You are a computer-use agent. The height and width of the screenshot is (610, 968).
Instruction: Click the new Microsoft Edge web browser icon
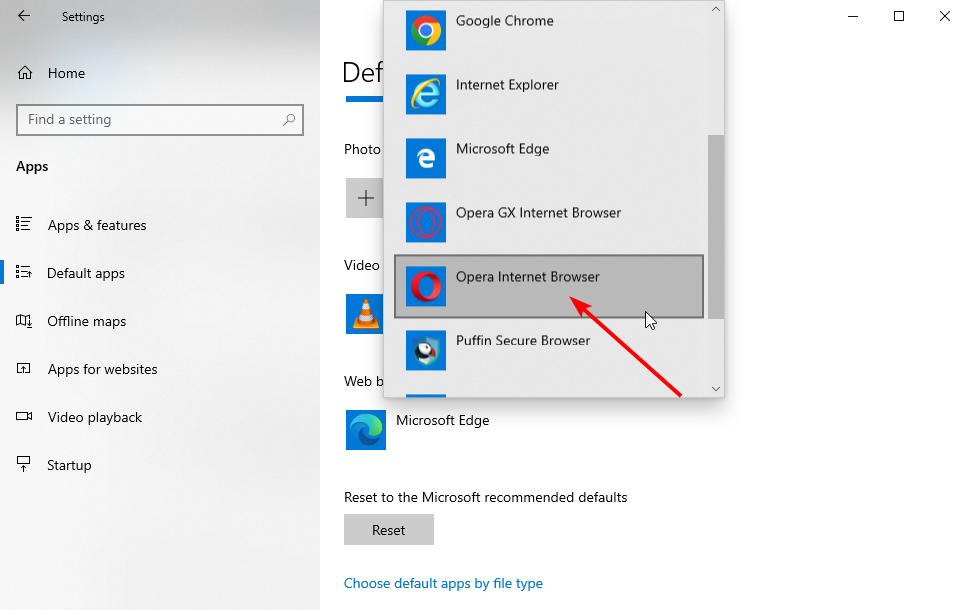tap(366, 430)
